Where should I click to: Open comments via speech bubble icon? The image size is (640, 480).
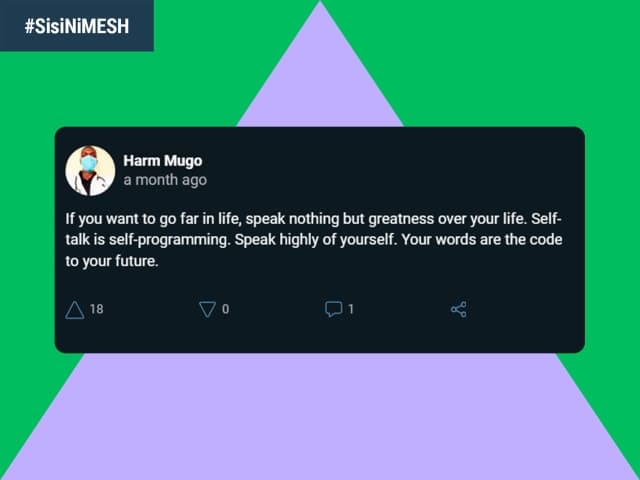pos(333,310)
